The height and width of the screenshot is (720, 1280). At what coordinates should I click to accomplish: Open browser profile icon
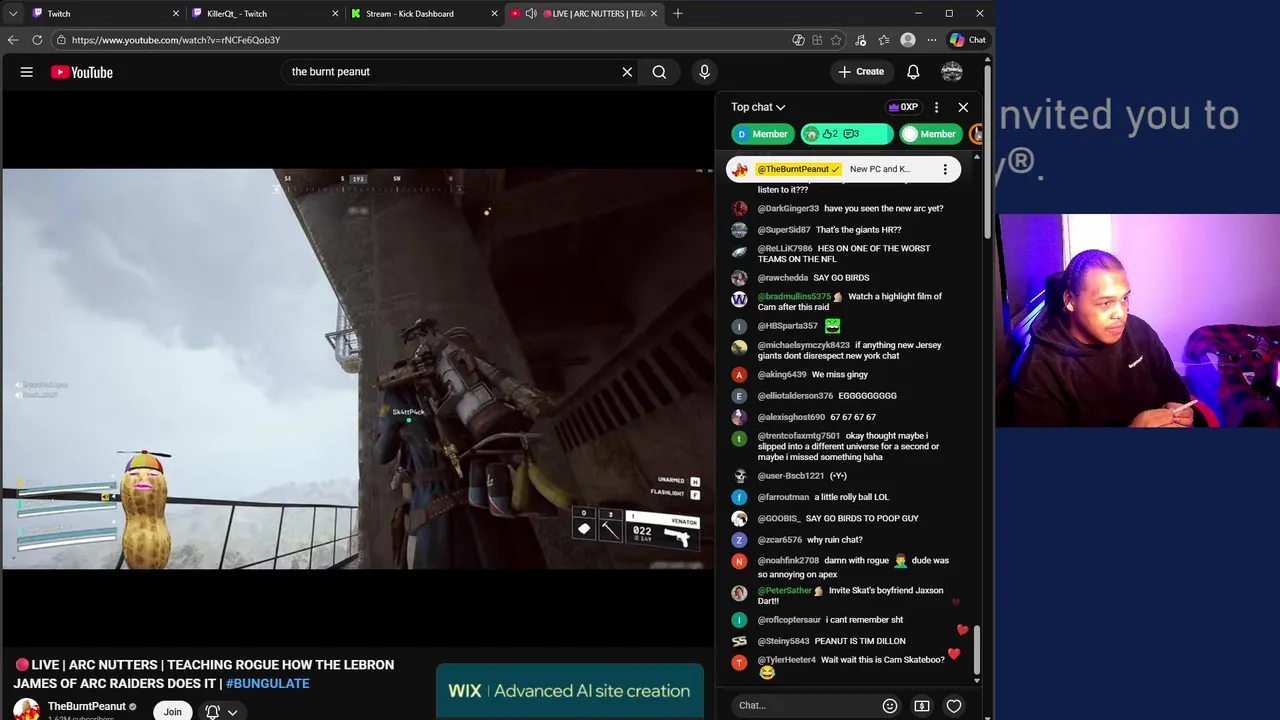[908, 40]
